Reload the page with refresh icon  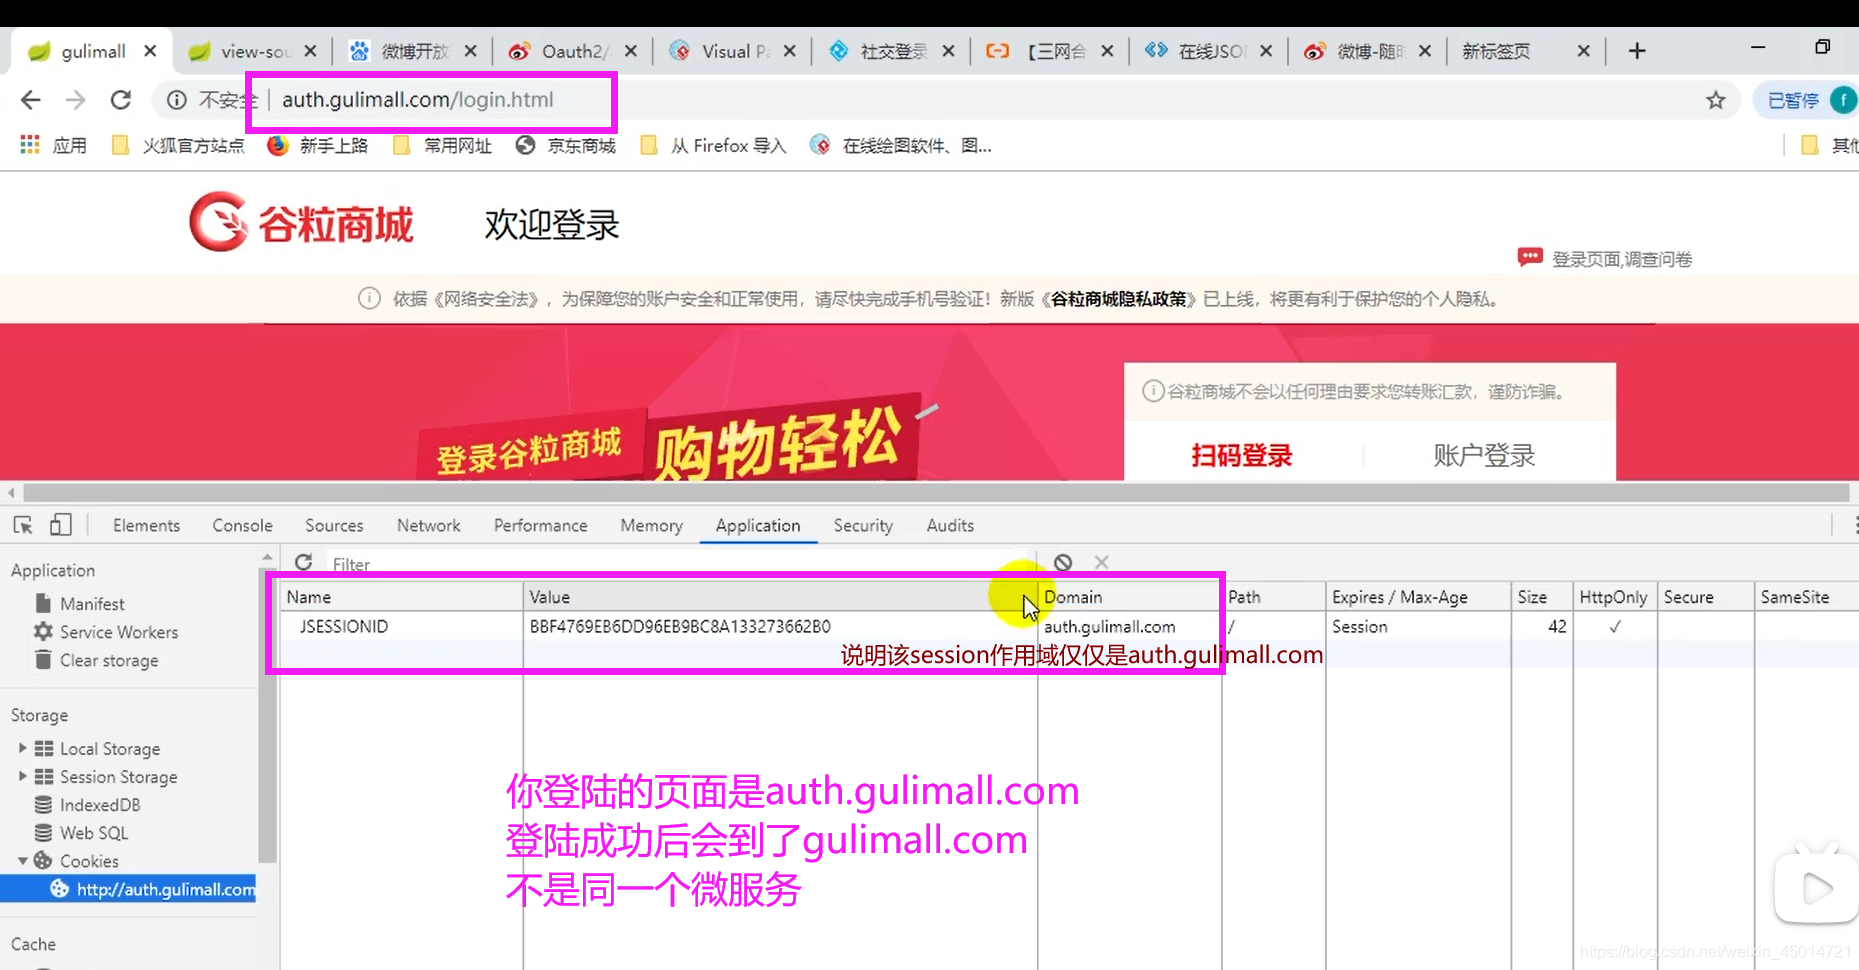pyautogui.click(x=121, y=100)
